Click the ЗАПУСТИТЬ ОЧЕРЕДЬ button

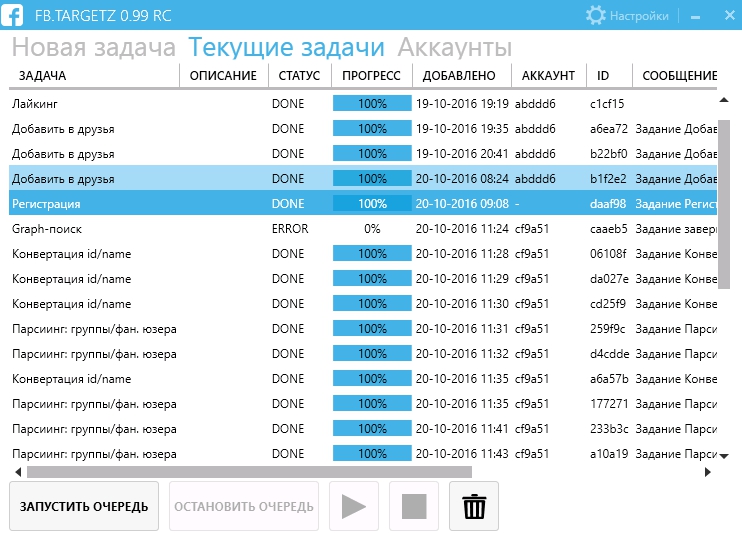(84, 506)
